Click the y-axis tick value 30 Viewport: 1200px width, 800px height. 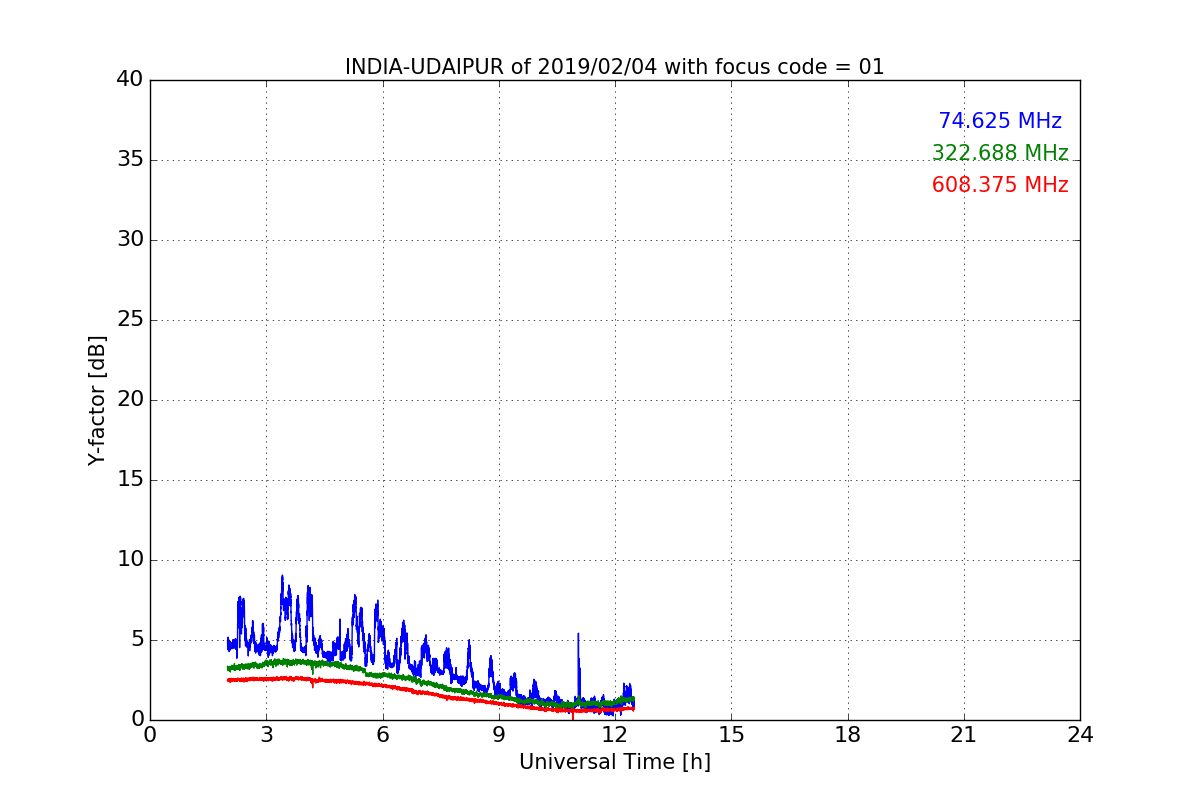(x=130, y=240)
